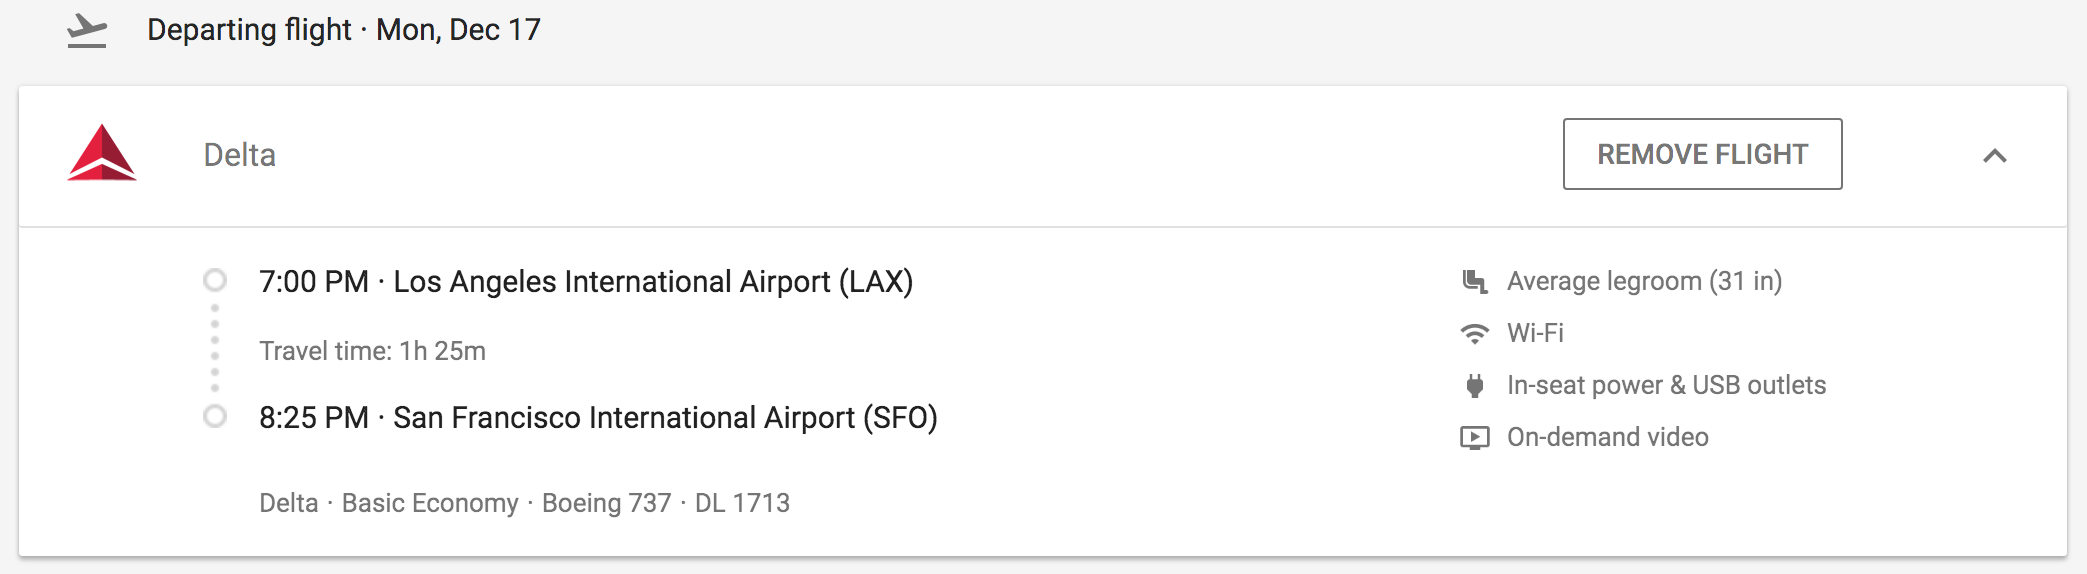Select the Departing flight Mon, Dec 17 heading
Screen dimensions: 2087x574
tap(343, 30)
